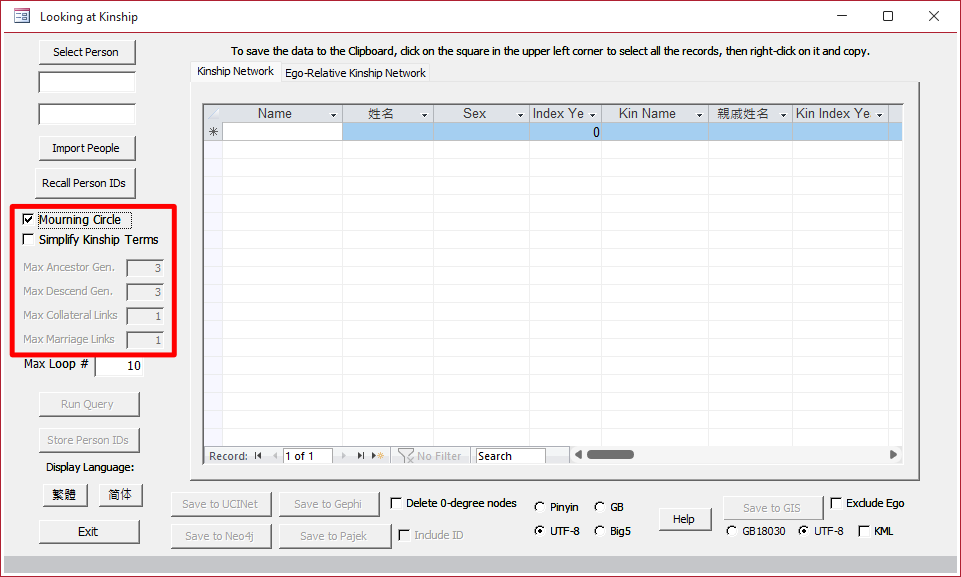Click the select-all square in table corner
This screenshot has width=961, height=577.
212,114
